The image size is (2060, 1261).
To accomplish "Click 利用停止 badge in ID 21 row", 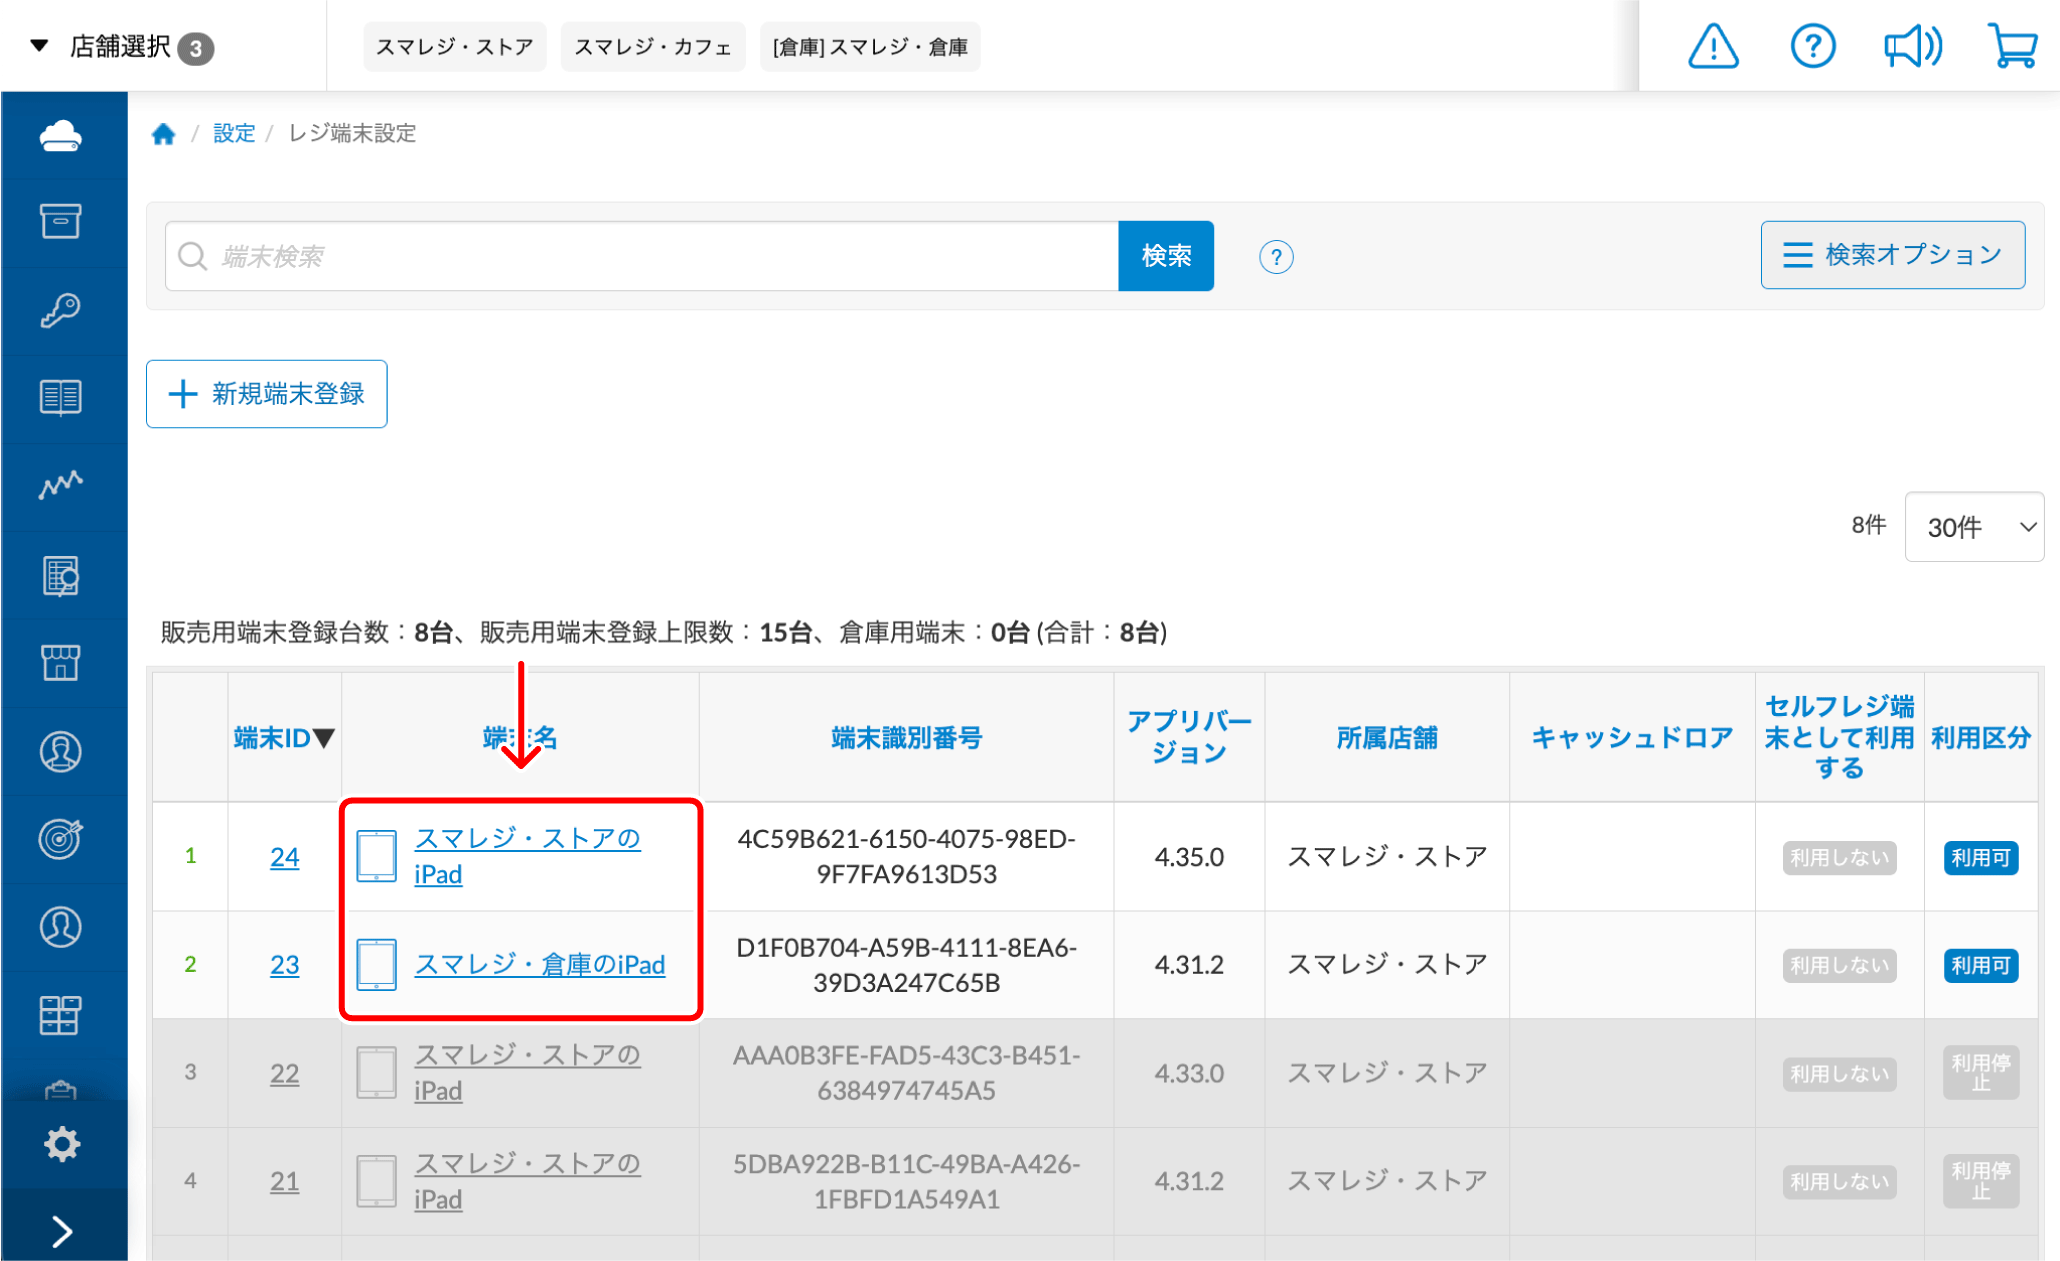I will (x=1980, y=1181).
